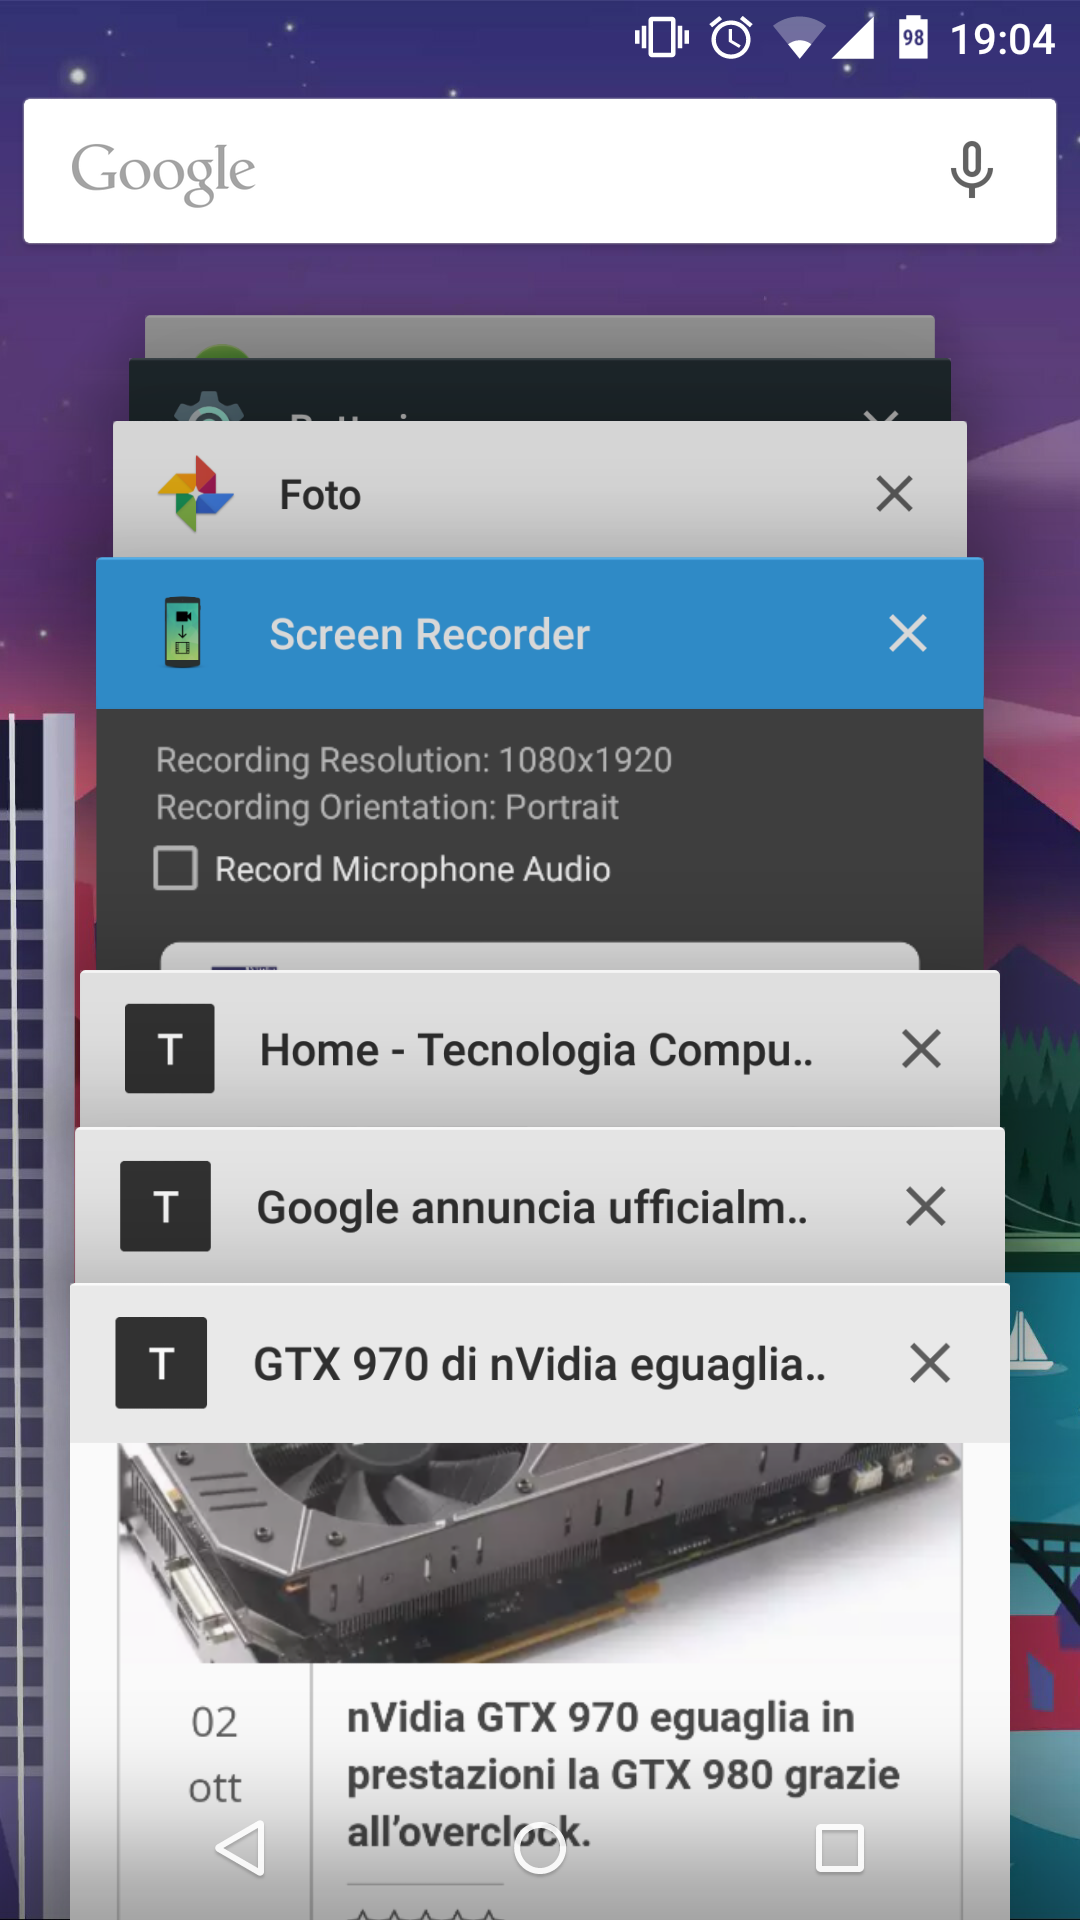Tap the T icon on Home - Tecnologia card
The image size is (1080, 1920).
(169, 1048)
